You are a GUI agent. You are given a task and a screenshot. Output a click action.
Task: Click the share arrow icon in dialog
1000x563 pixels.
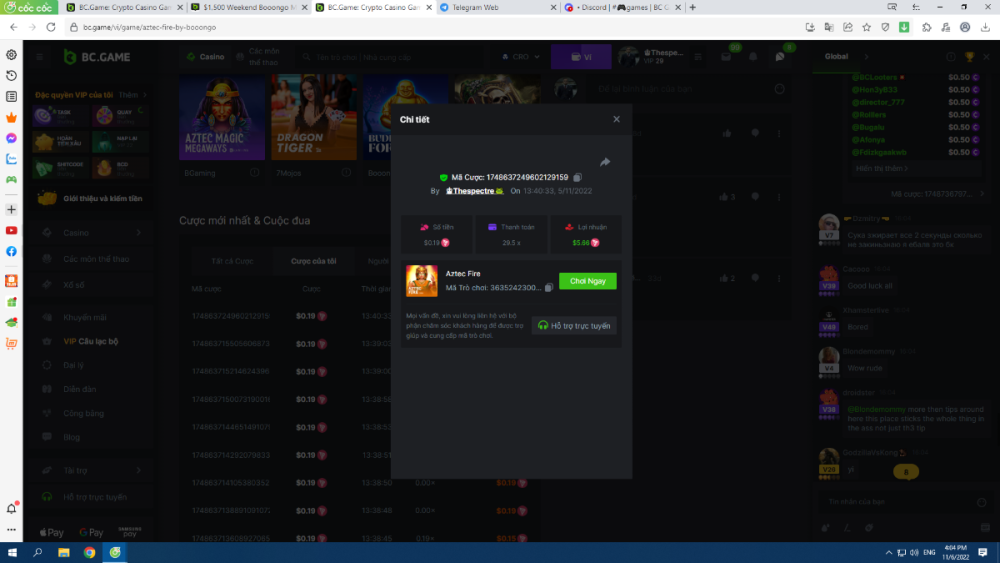[x=605, y=162]
